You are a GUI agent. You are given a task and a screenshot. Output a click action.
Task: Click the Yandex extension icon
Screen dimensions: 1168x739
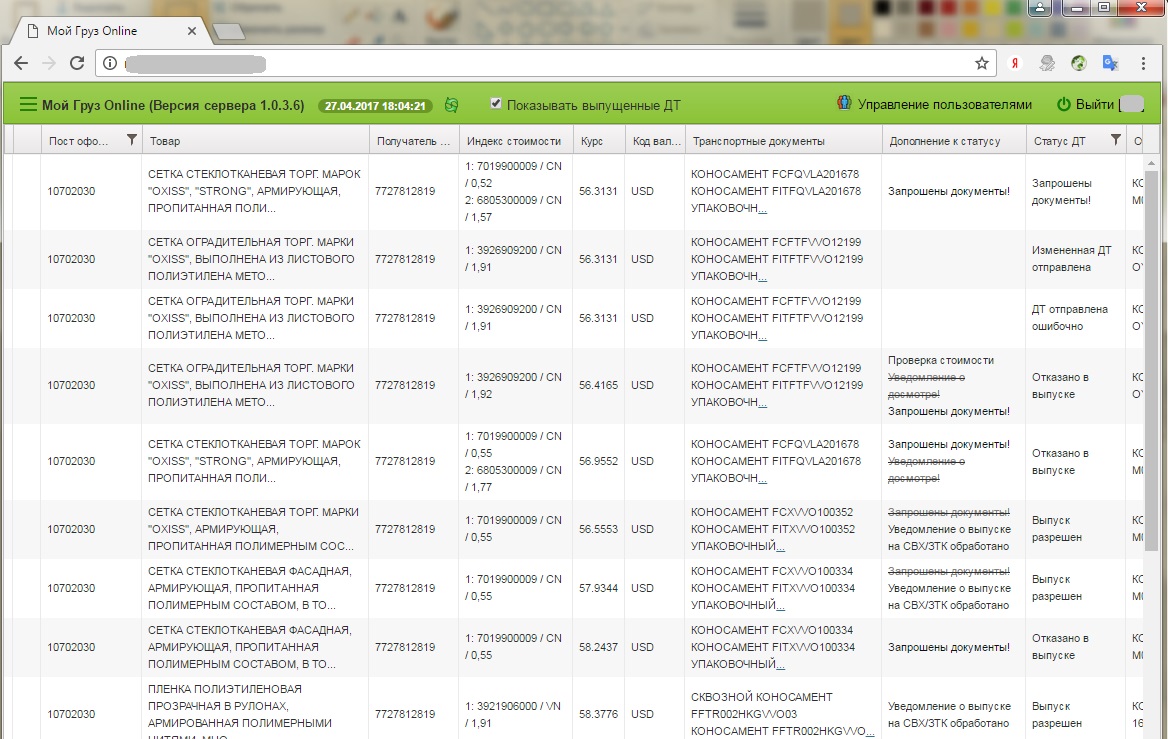1015,63
